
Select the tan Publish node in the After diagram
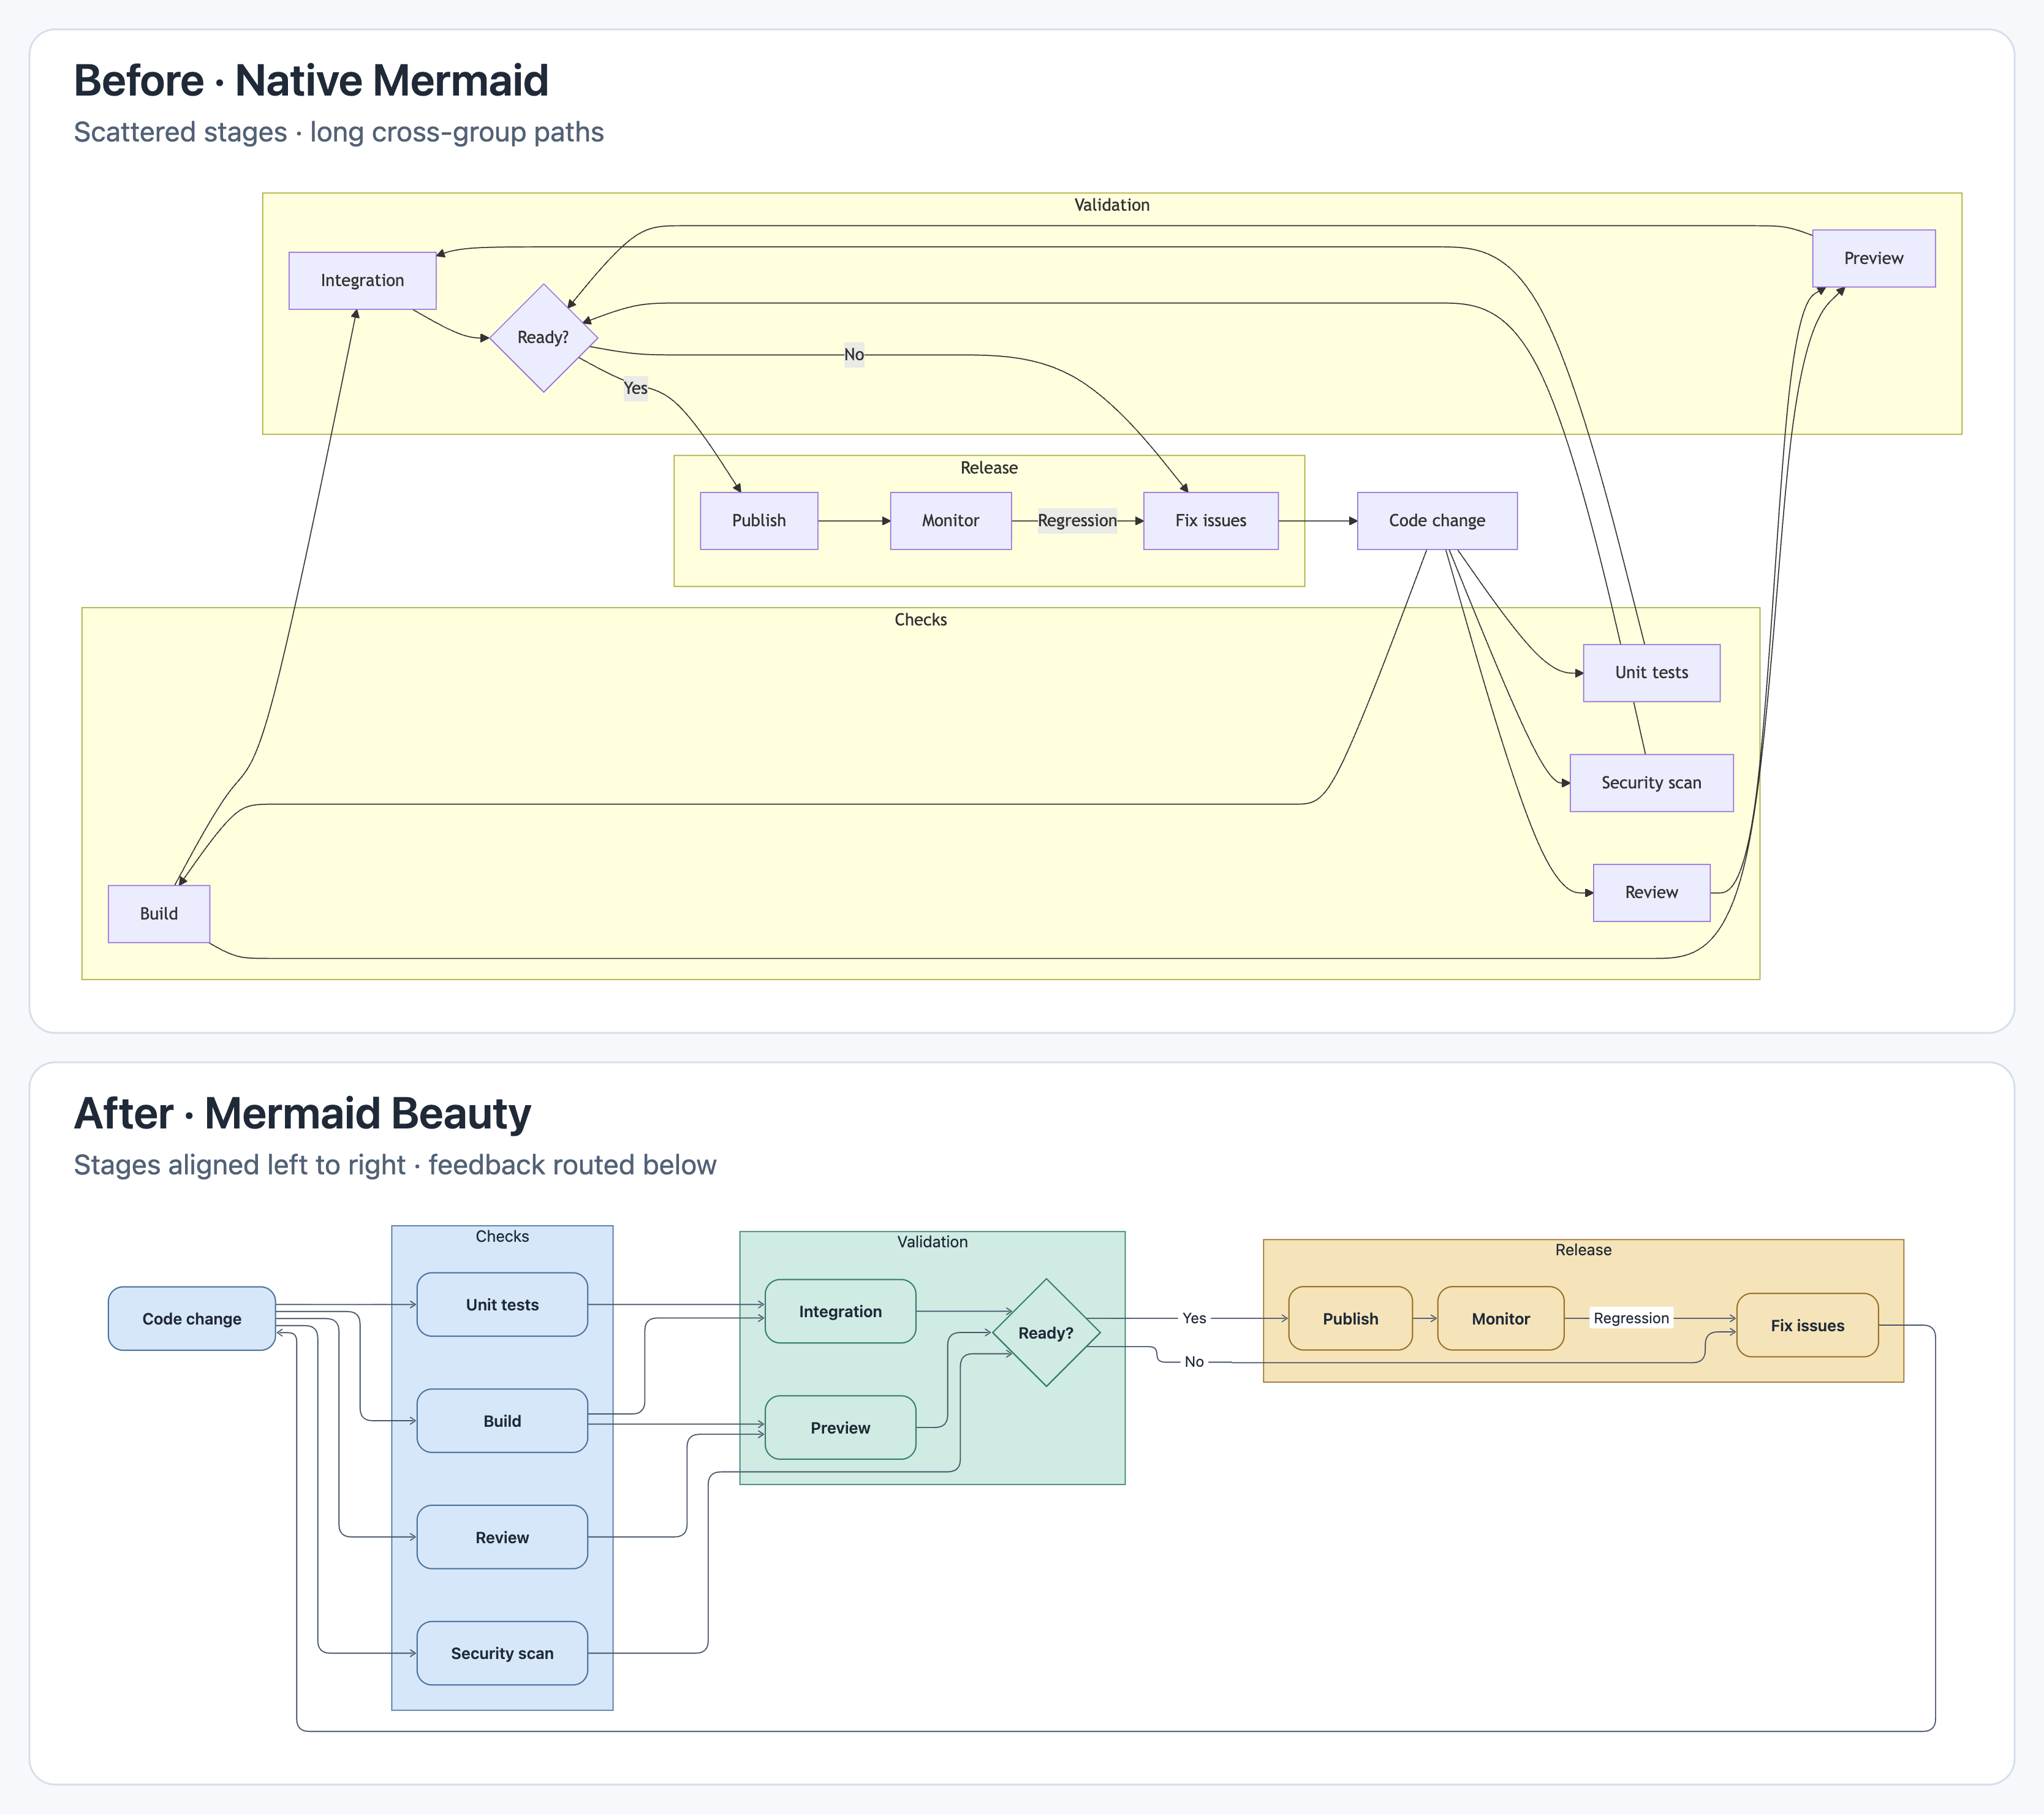point(1350,1319)
